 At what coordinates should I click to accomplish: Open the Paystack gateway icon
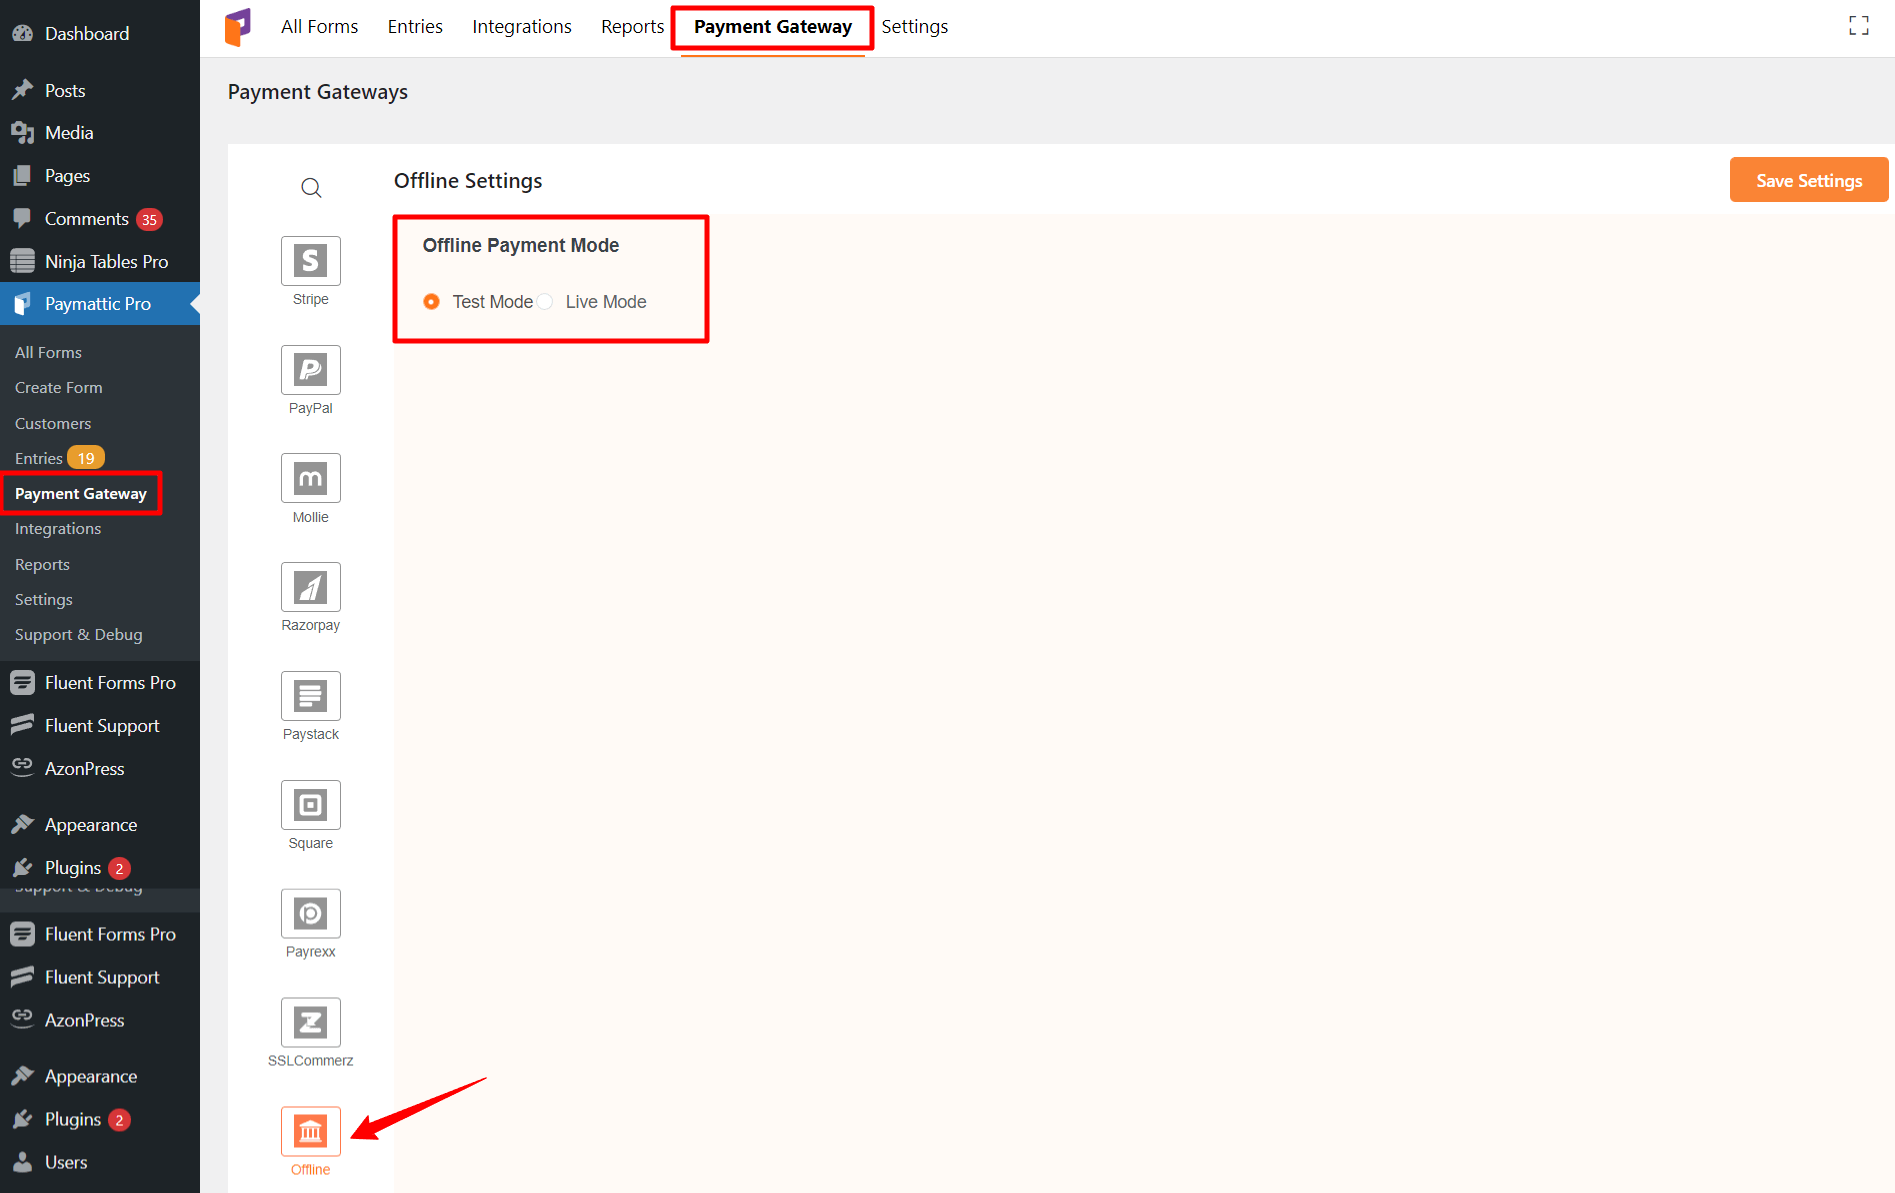click(310, 696)
